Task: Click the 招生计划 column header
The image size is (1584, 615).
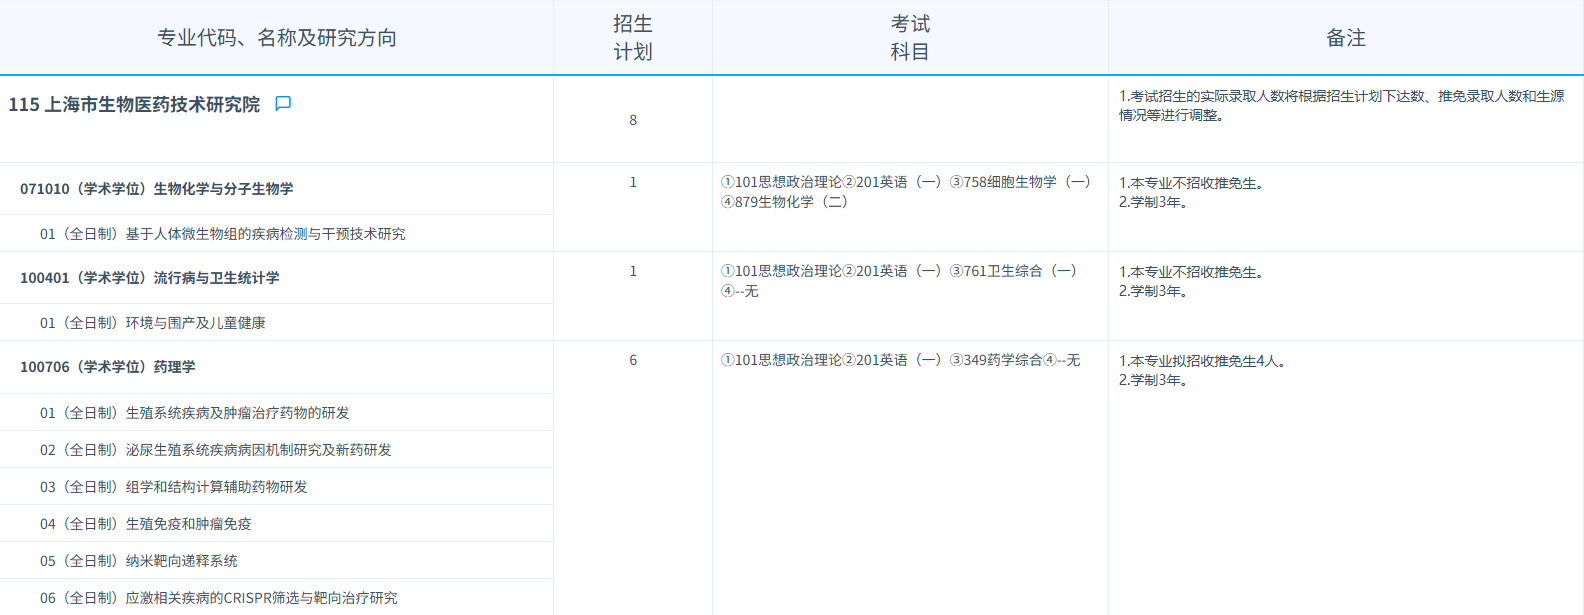Action: [x=632, y=38]
